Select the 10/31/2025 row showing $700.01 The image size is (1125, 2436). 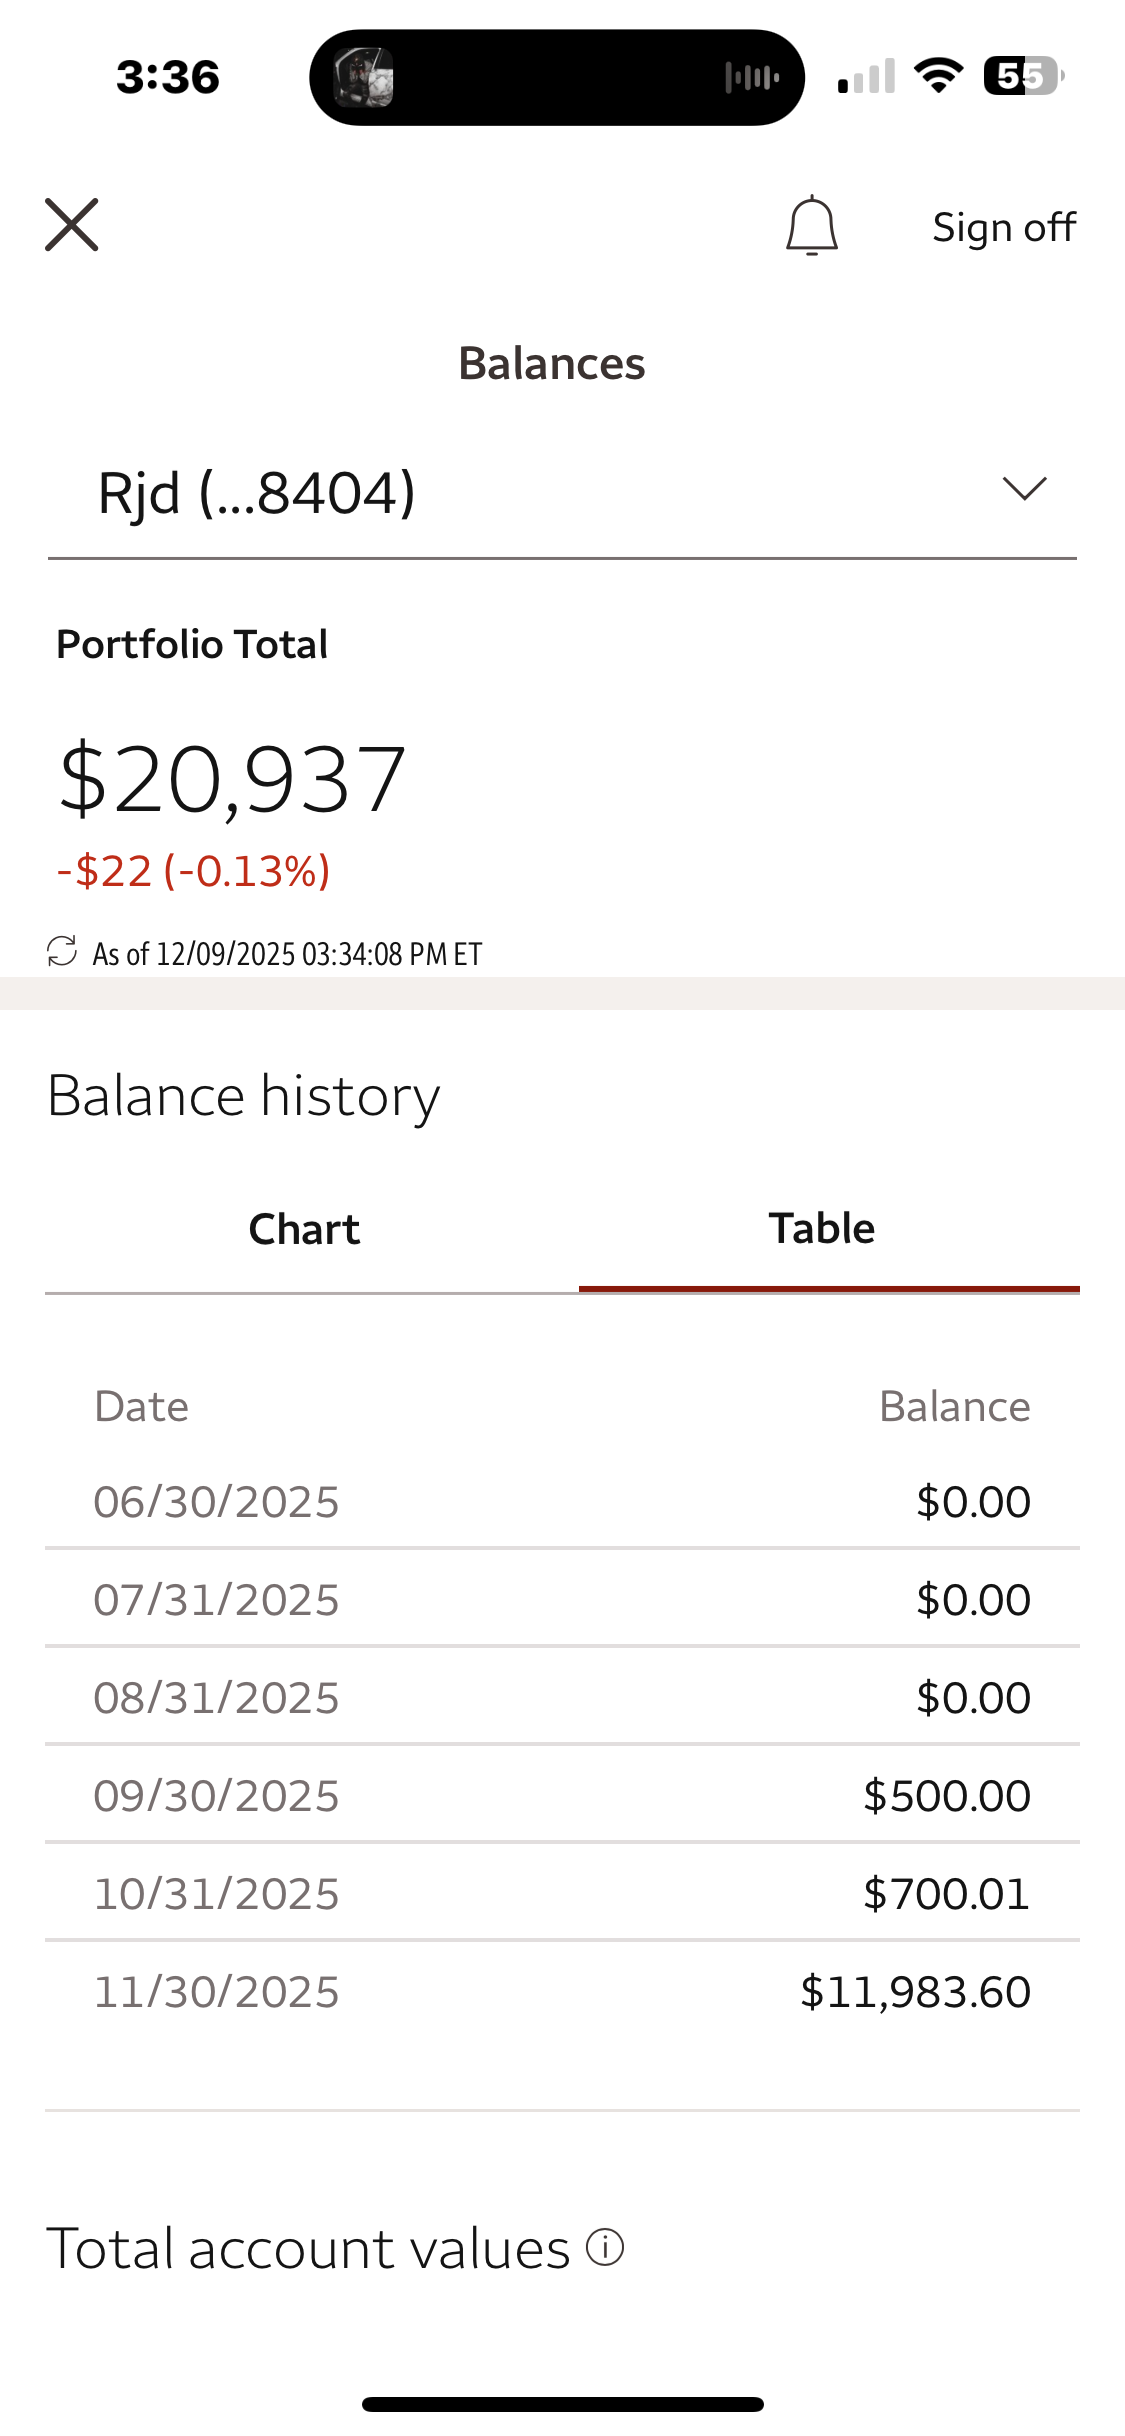[x=560, y=1893]
